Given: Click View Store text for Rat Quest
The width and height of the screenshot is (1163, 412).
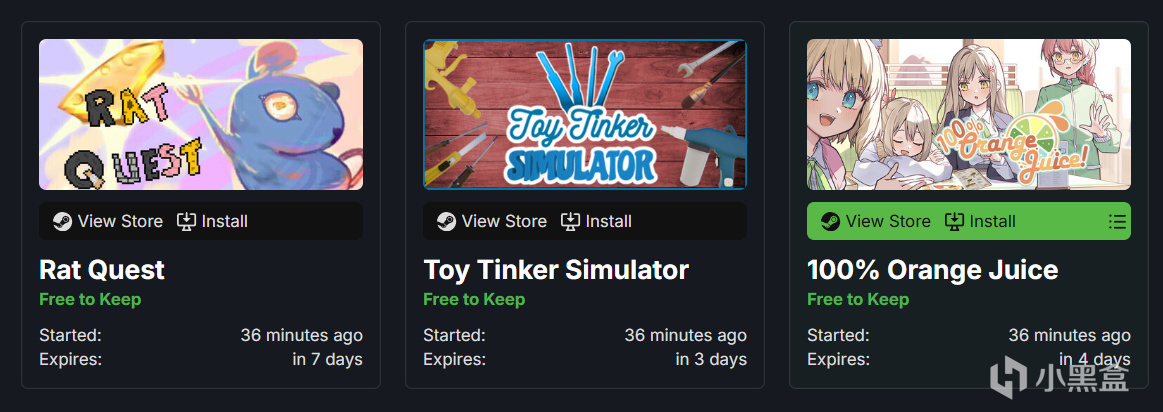Looking at the screenshot, I should [x=120, y=221].
